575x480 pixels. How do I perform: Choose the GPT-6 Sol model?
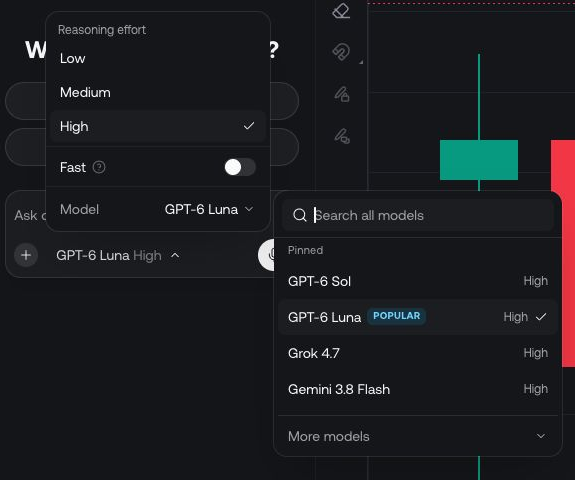[x=418, y=281]
